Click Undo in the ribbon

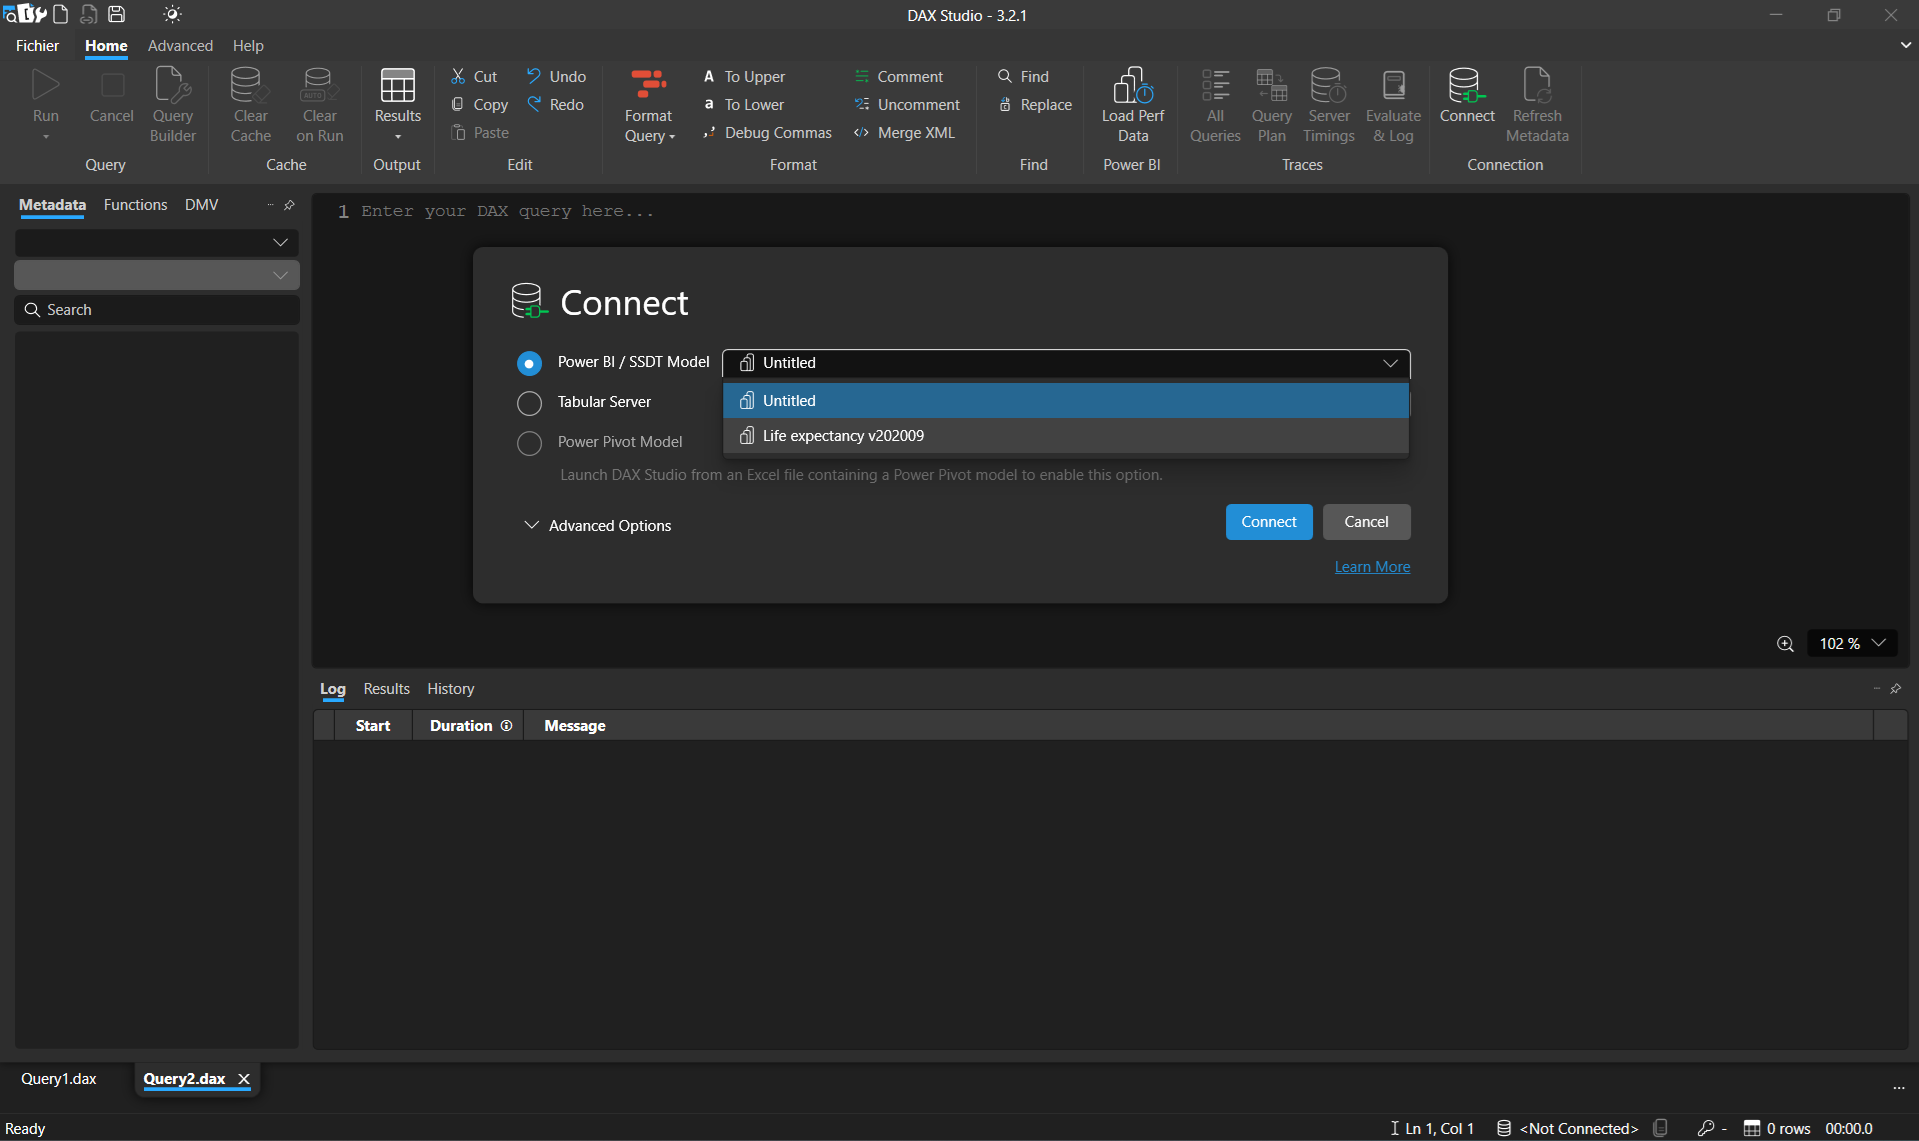tap(557, 76)
